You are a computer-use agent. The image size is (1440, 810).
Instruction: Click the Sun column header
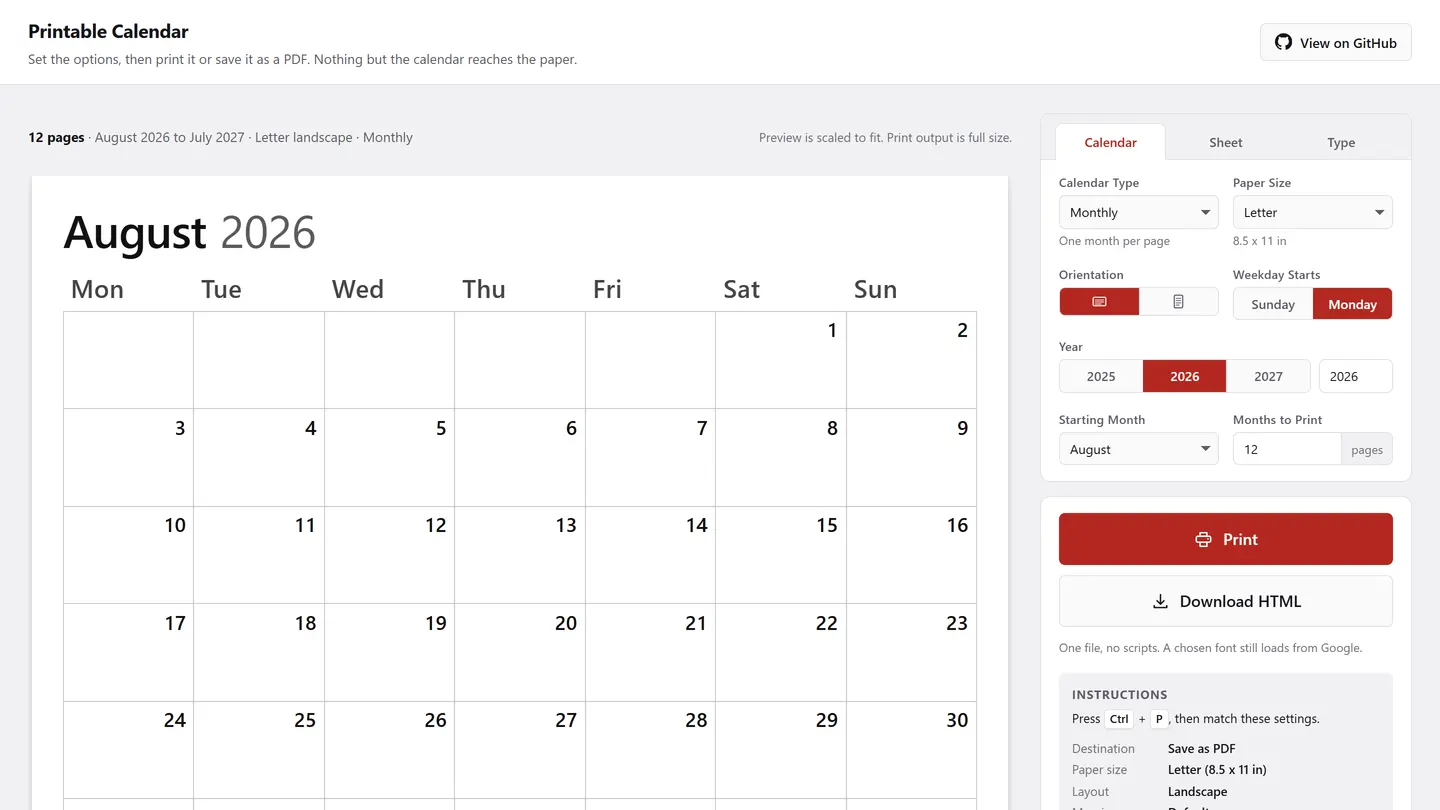coord(875,289)
